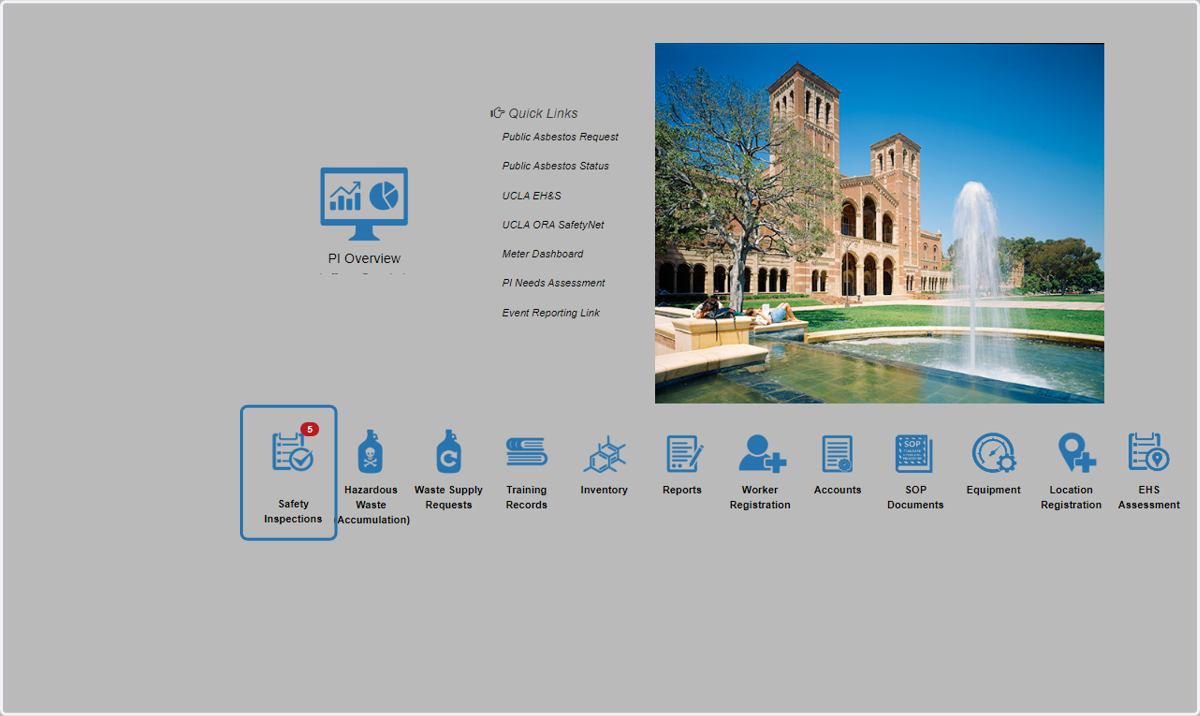Open SOP Documents icon
1200x716 pixels.
click(914, 454)
